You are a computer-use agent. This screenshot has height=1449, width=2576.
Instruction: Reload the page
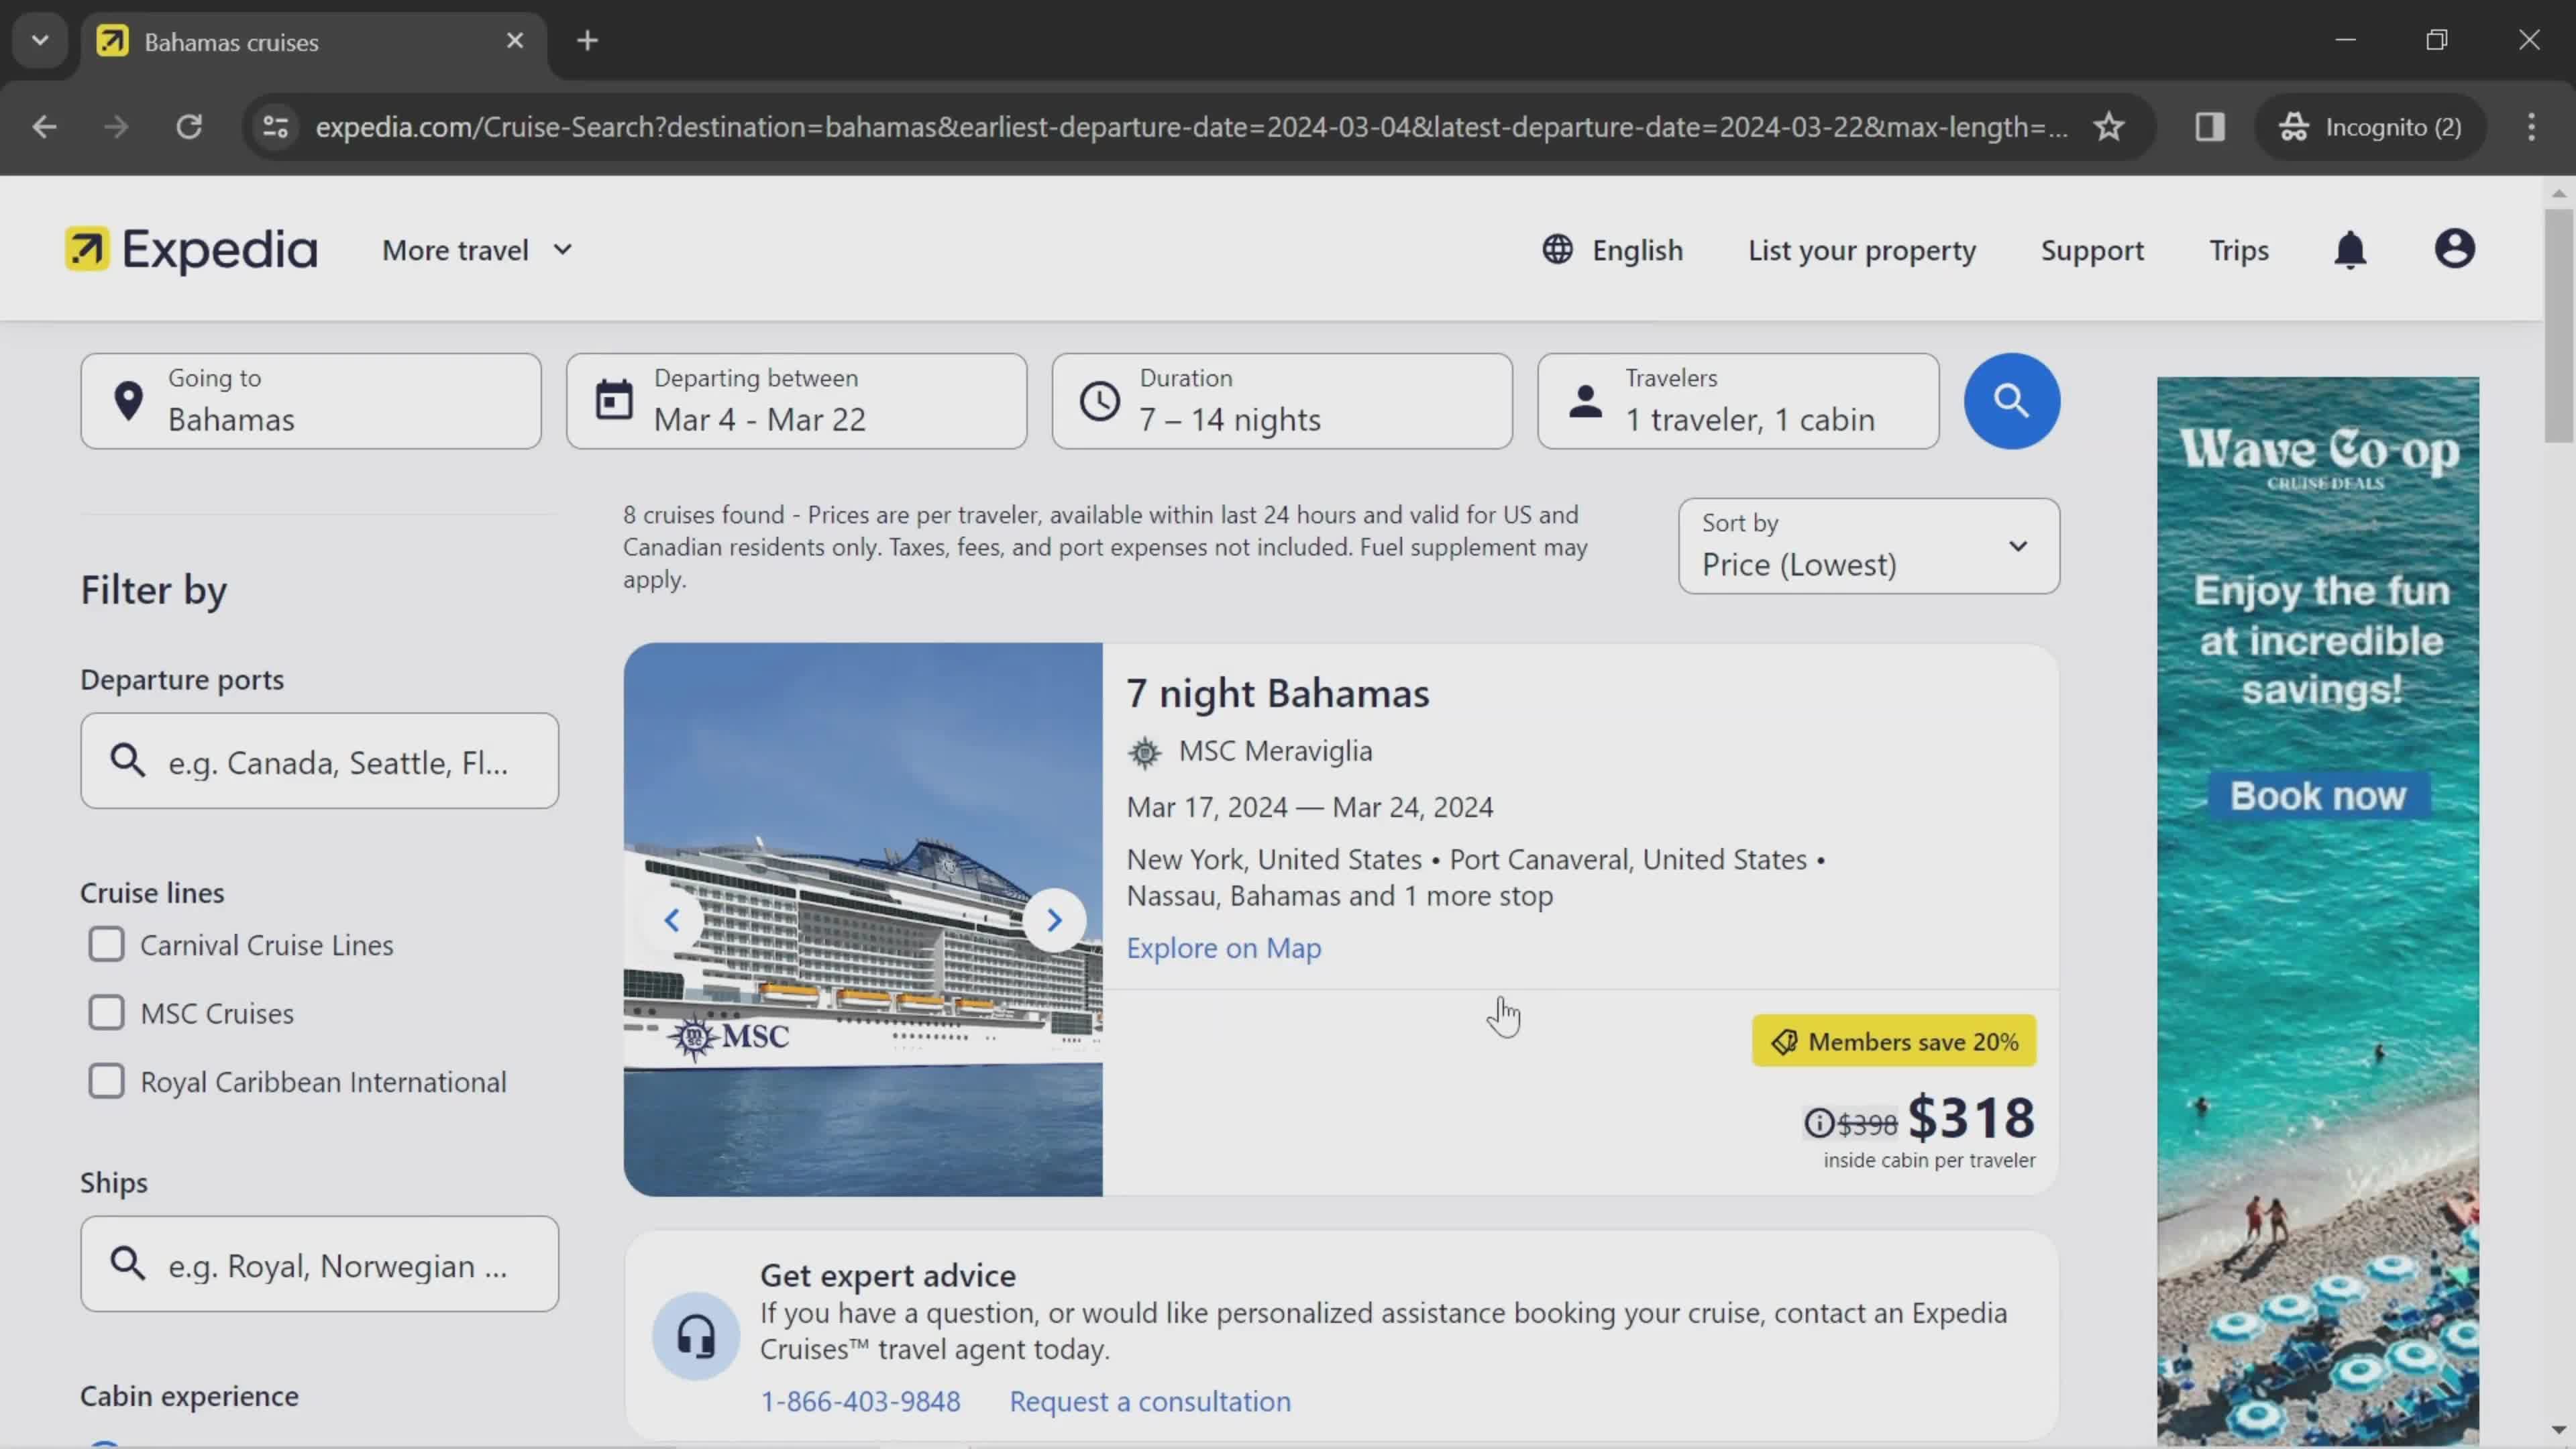[x=189, y=127]
